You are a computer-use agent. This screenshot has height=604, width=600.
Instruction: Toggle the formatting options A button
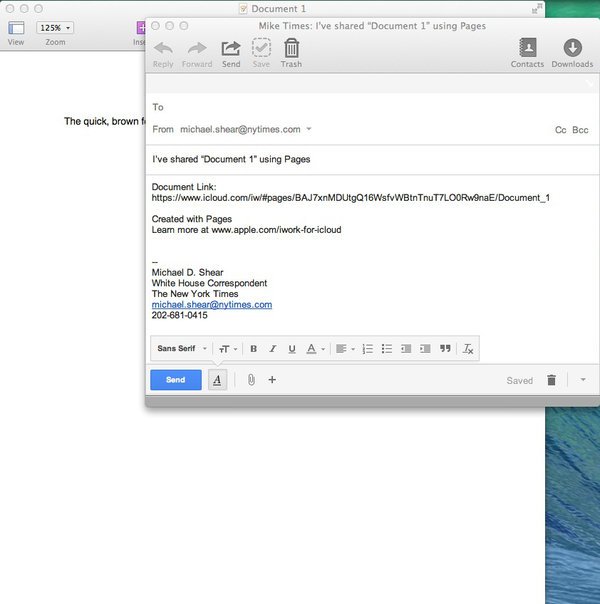coord(217,380)
